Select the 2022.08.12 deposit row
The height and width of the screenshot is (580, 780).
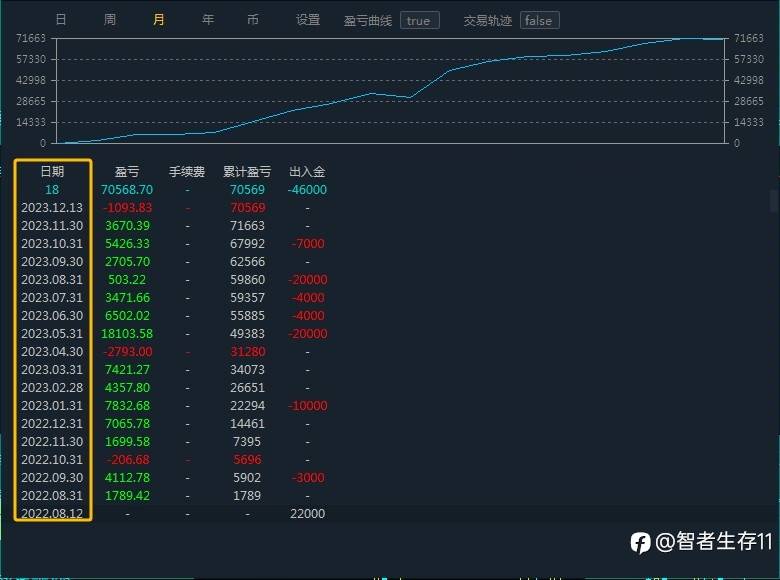click(174, 513)
